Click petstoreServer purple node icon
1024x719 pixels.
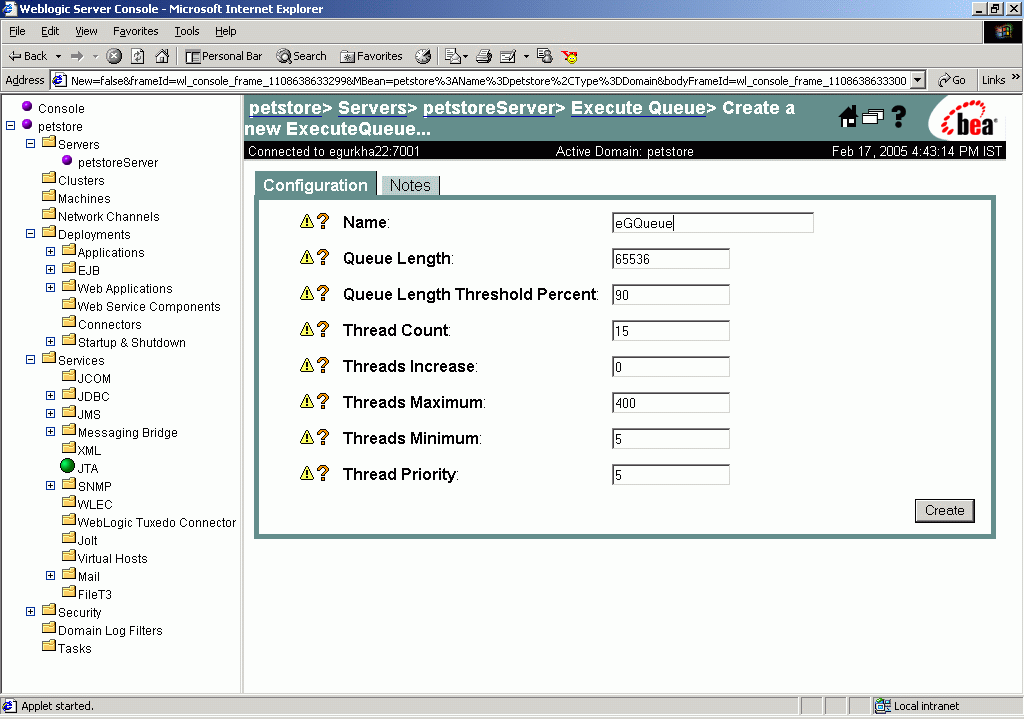pyautogui.click(x=67, y=160)
